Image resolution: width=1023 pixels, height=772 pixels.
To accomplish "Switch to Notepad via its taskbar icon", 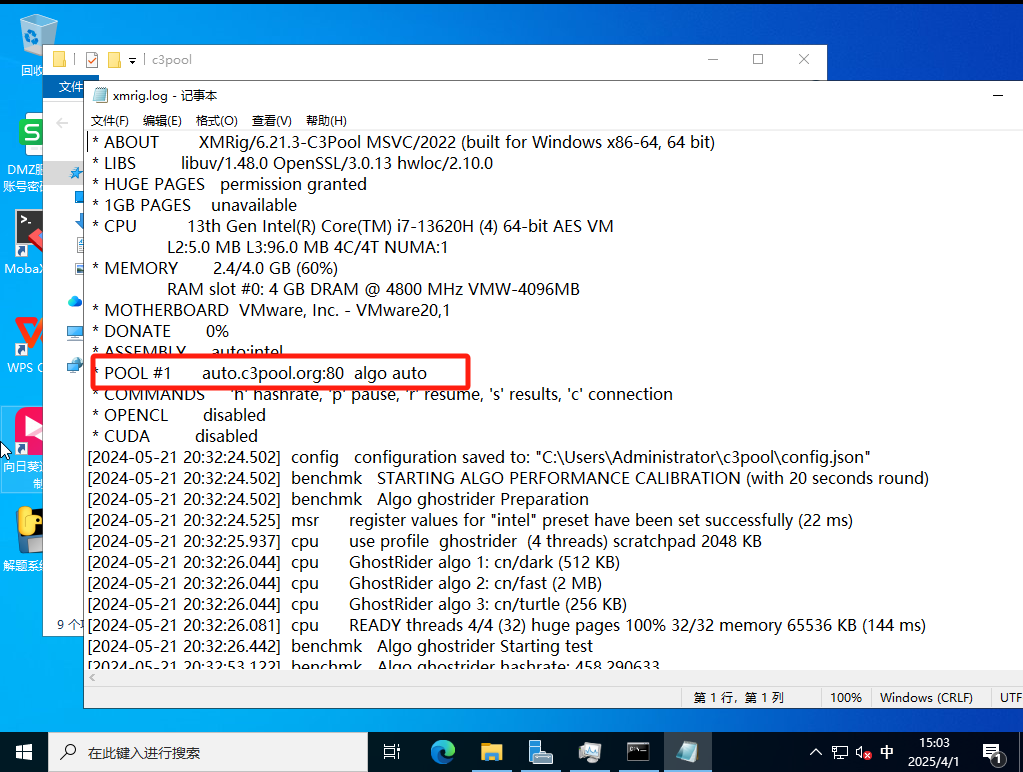I will [x=687, y=752].
